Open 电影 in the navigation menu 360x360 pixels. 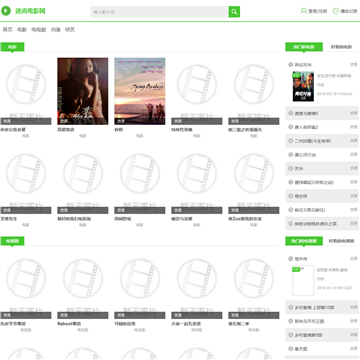(22, 30)
